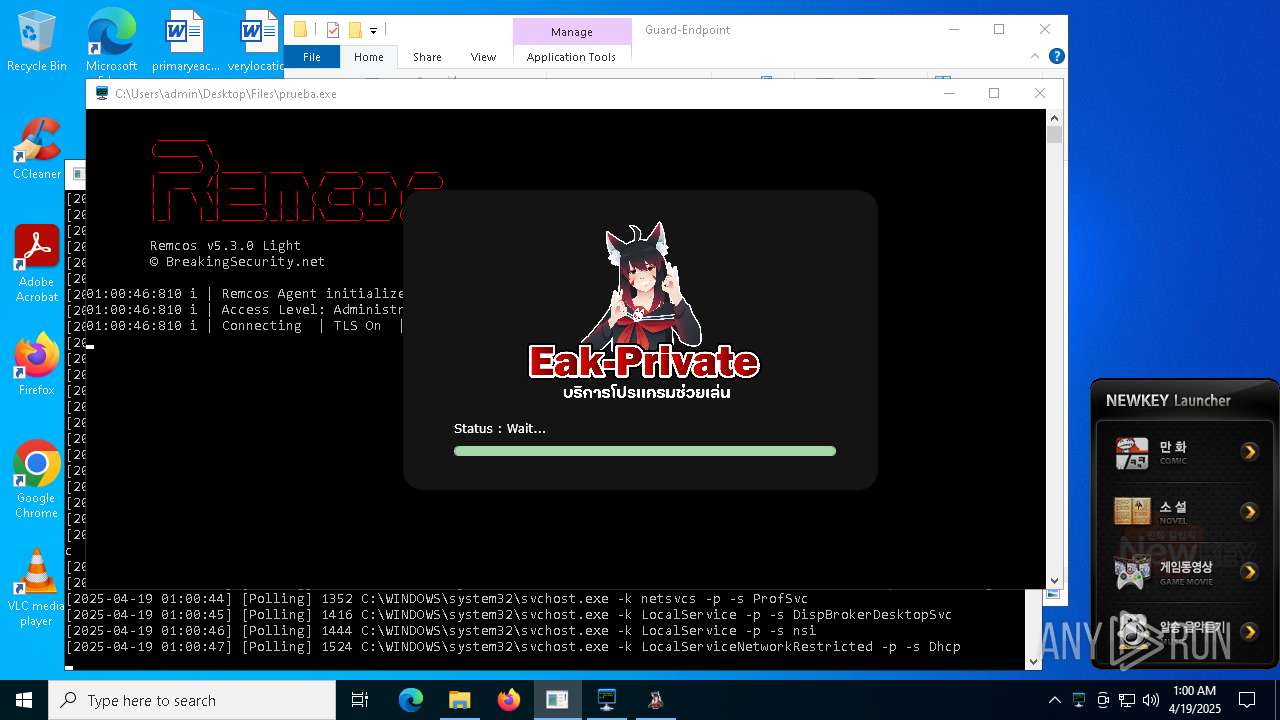The height and width of the screenshot is (720, 1280).
Task: Open the Recycle Bin desktop icon
Action: [37, 41]
